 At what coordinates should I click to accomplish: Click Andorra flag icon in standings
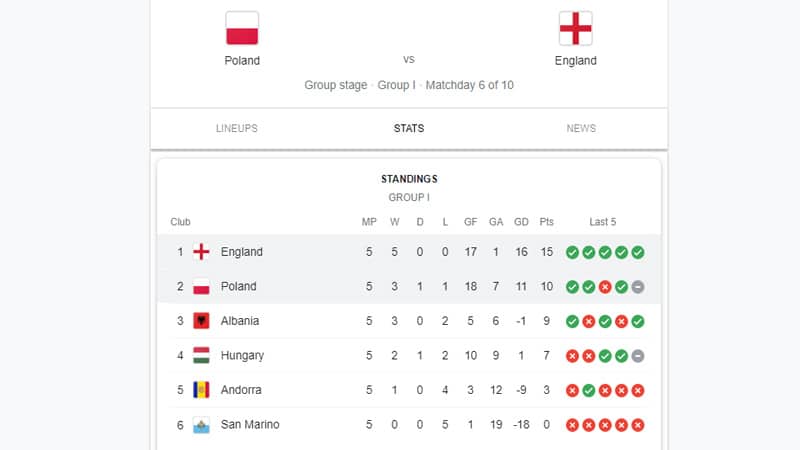coord(201,390)
